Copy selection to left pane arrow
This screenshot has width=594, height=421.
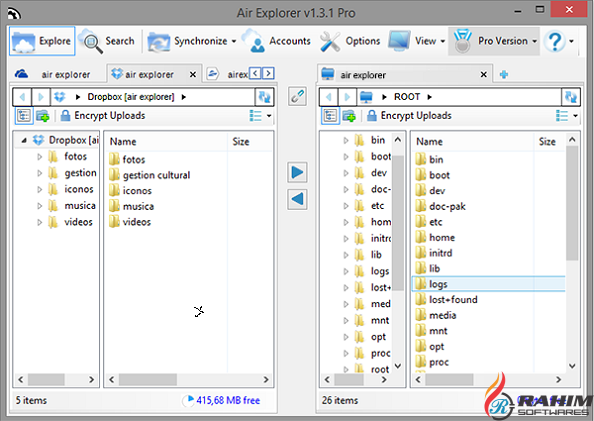tap(297, 199)
